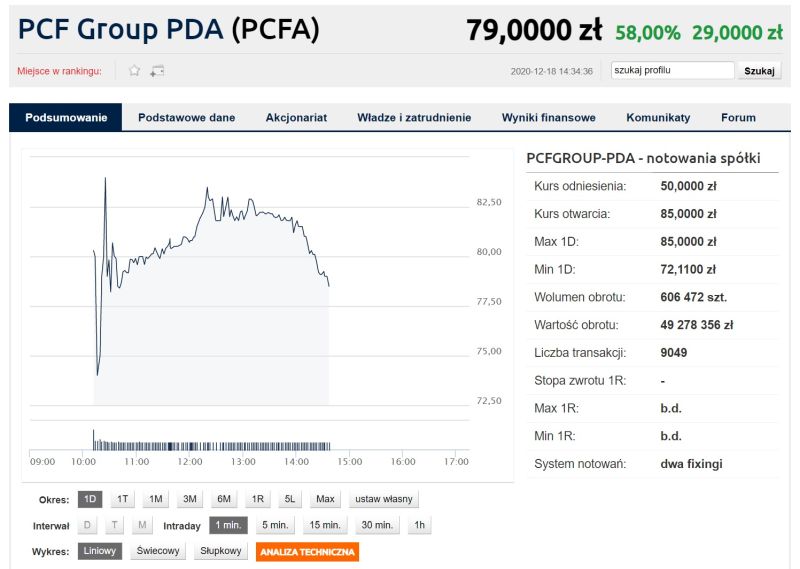The image size is (800, 569).
Task: Open the 'ustaw własny' custom period selector
Action: click(385, 499)
